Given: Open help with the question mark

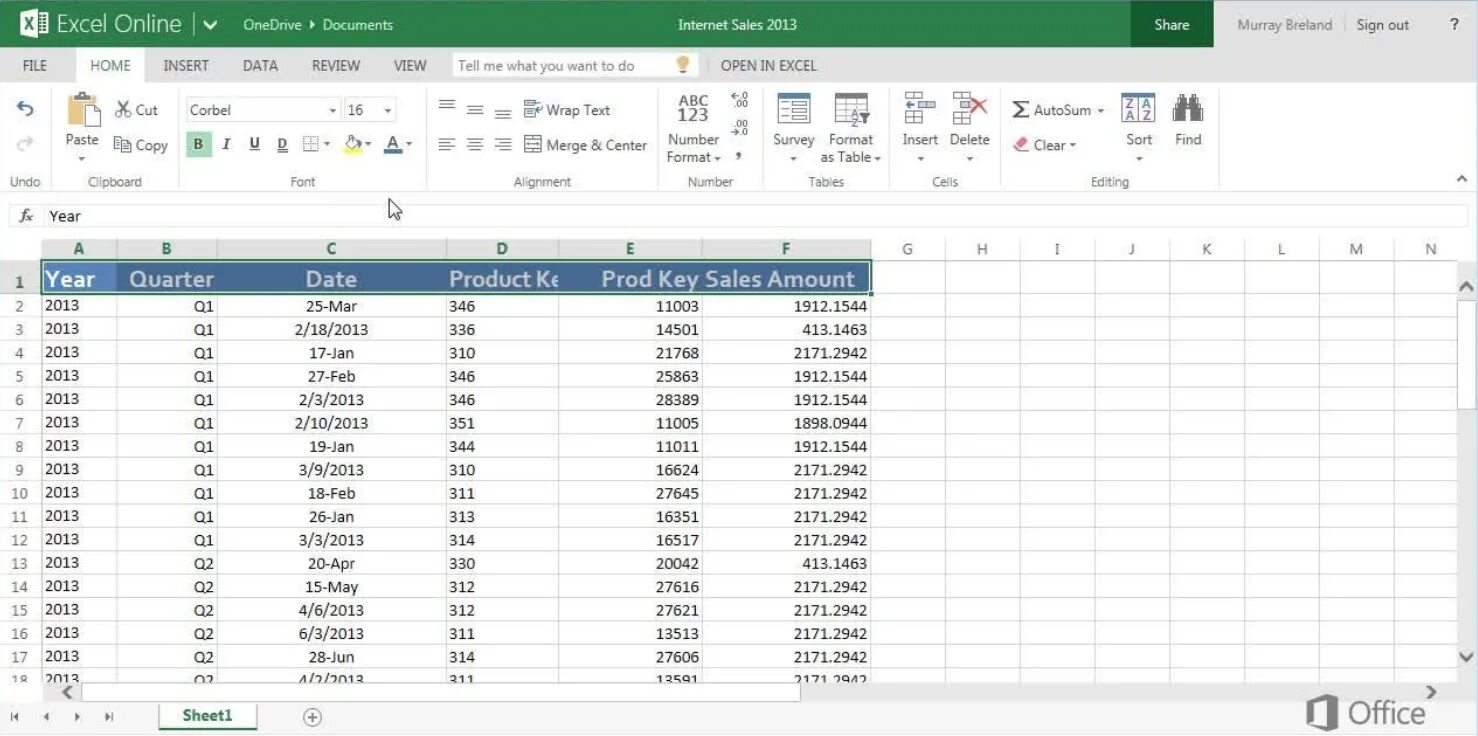Looking at the screenshot, I should coord(1455,25).
